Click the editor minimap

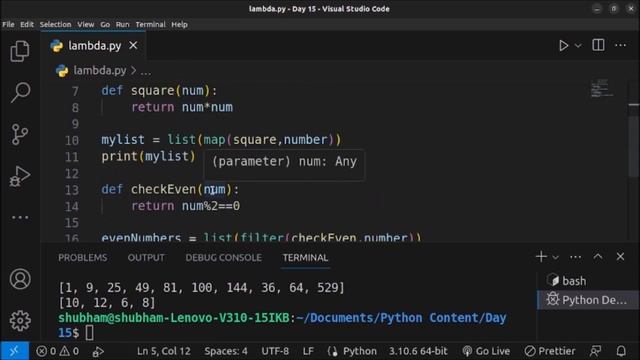(602, 89)
